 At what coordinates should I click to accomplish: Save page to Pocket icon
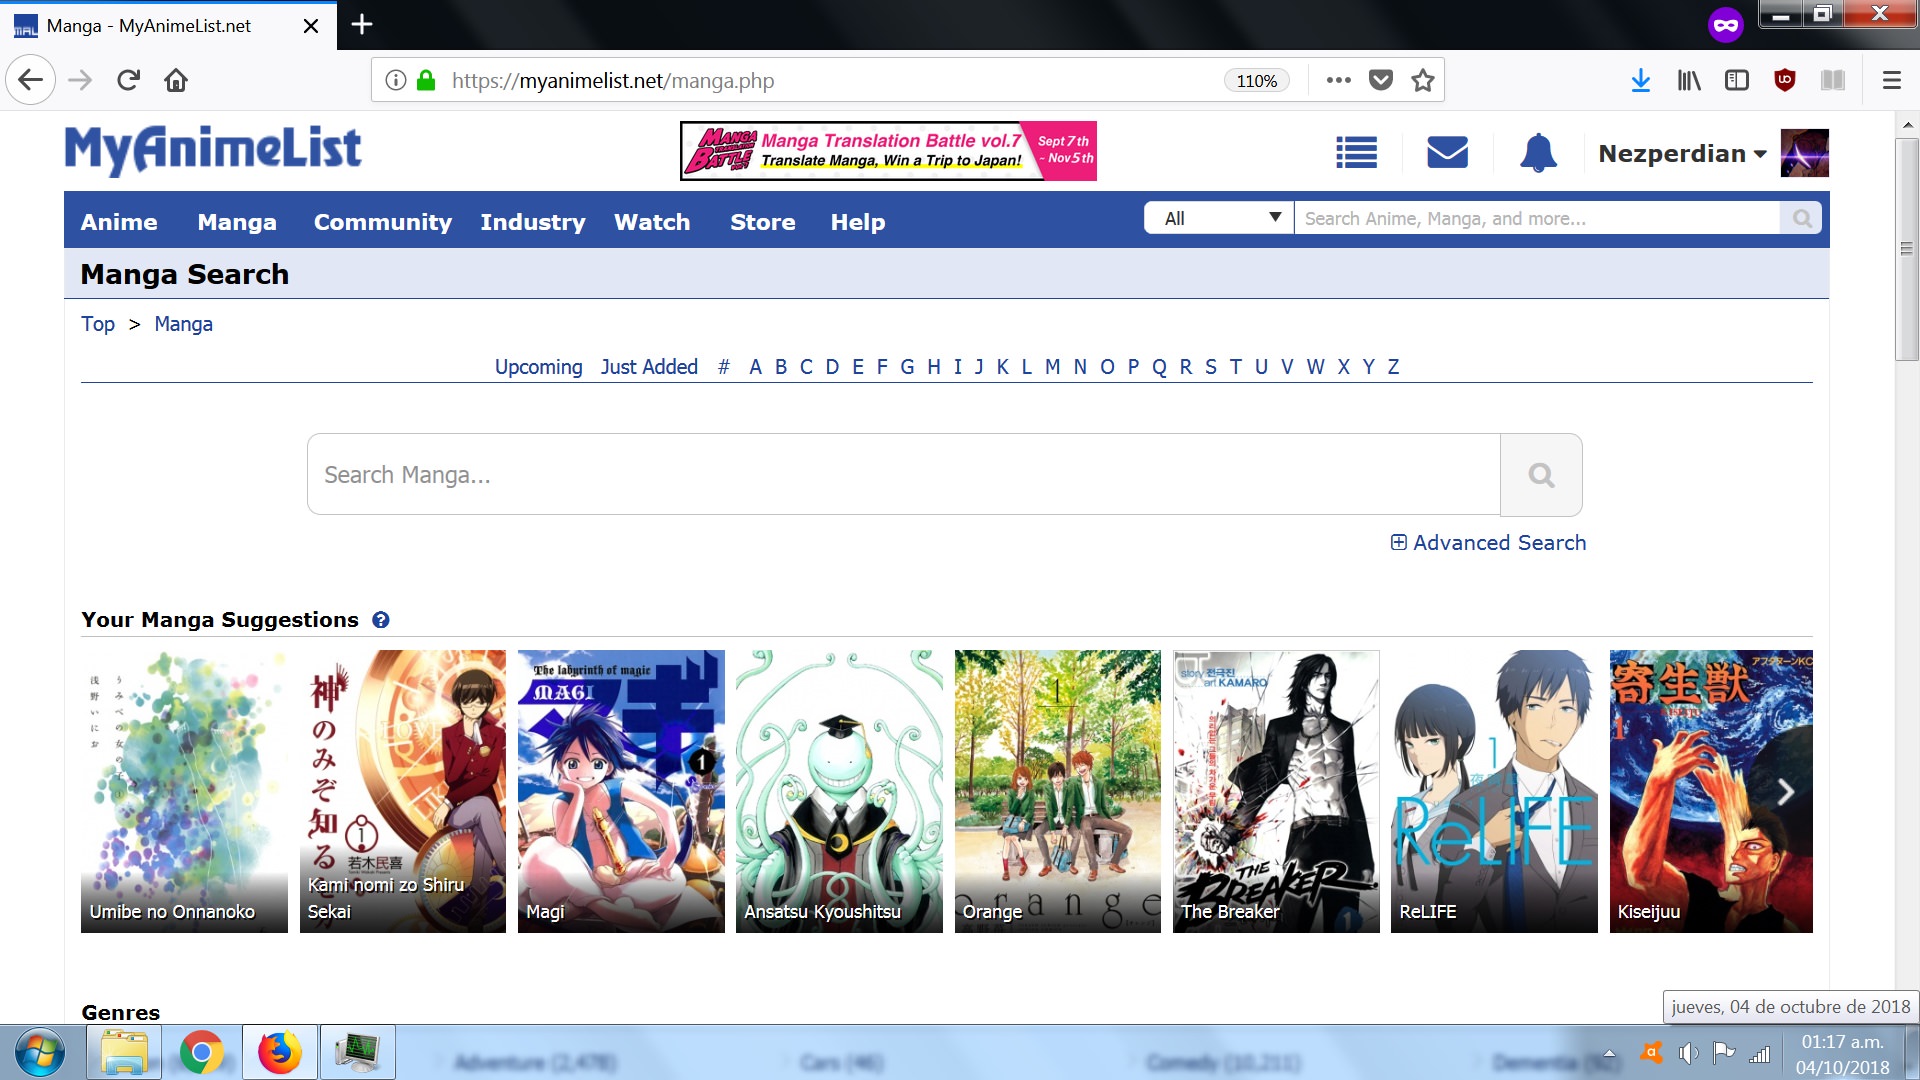click(x=1381, y=80)
